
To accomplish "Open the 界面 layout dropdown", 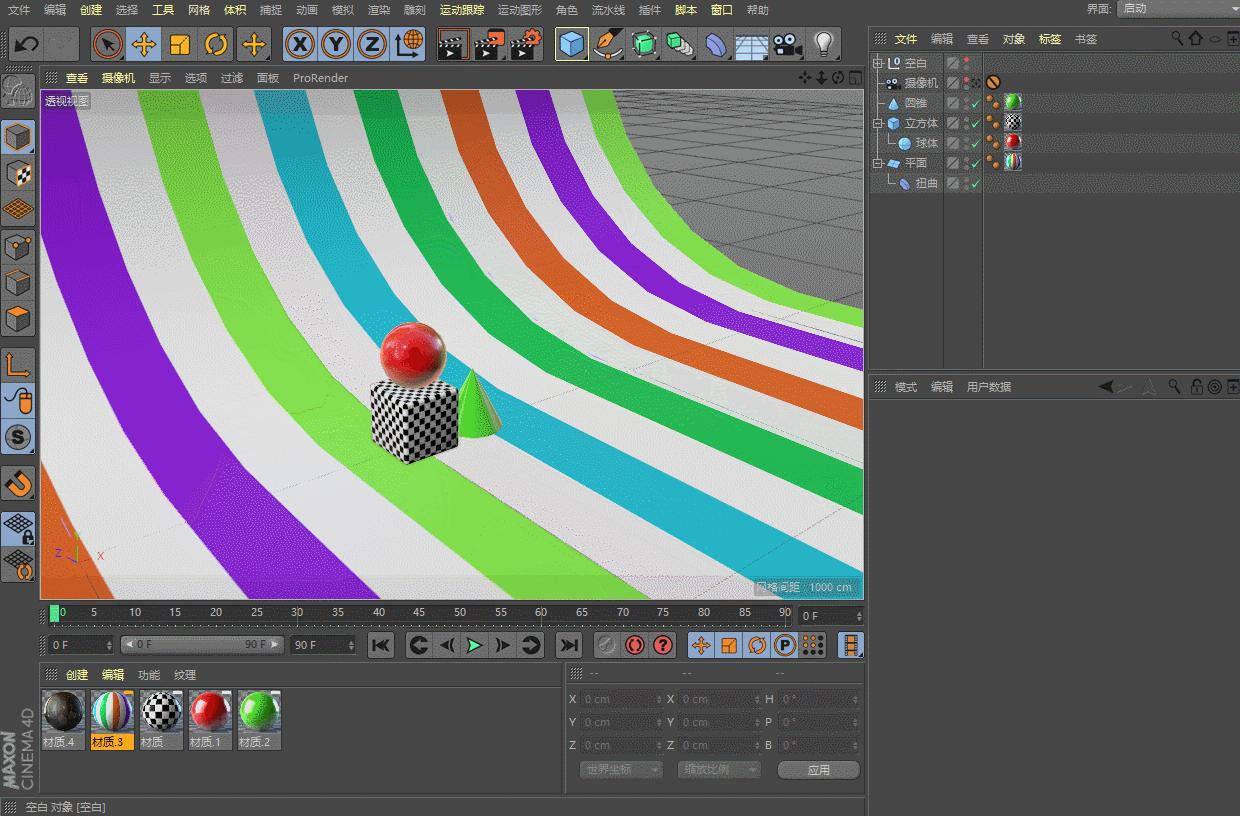I will tap(1177, 8).
